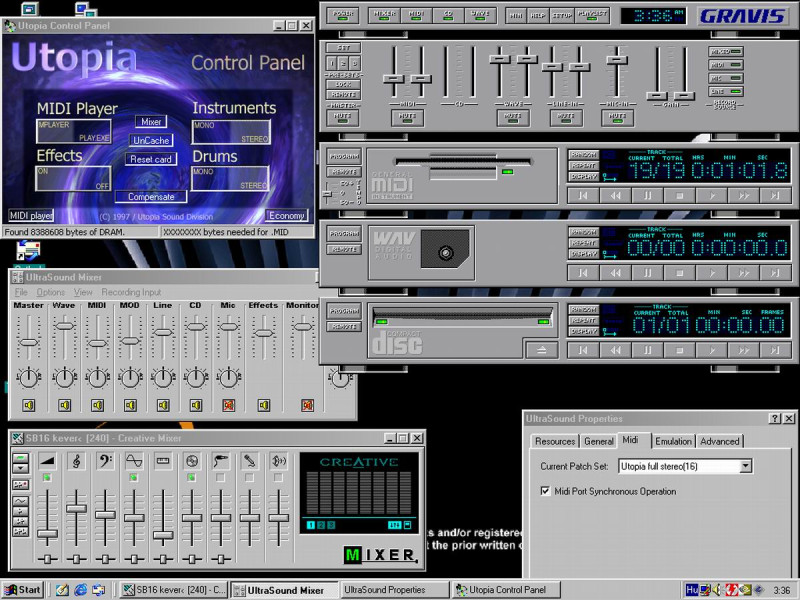Click the Compensate button
This screenshot has width=800, height=600.
[151, 196]
